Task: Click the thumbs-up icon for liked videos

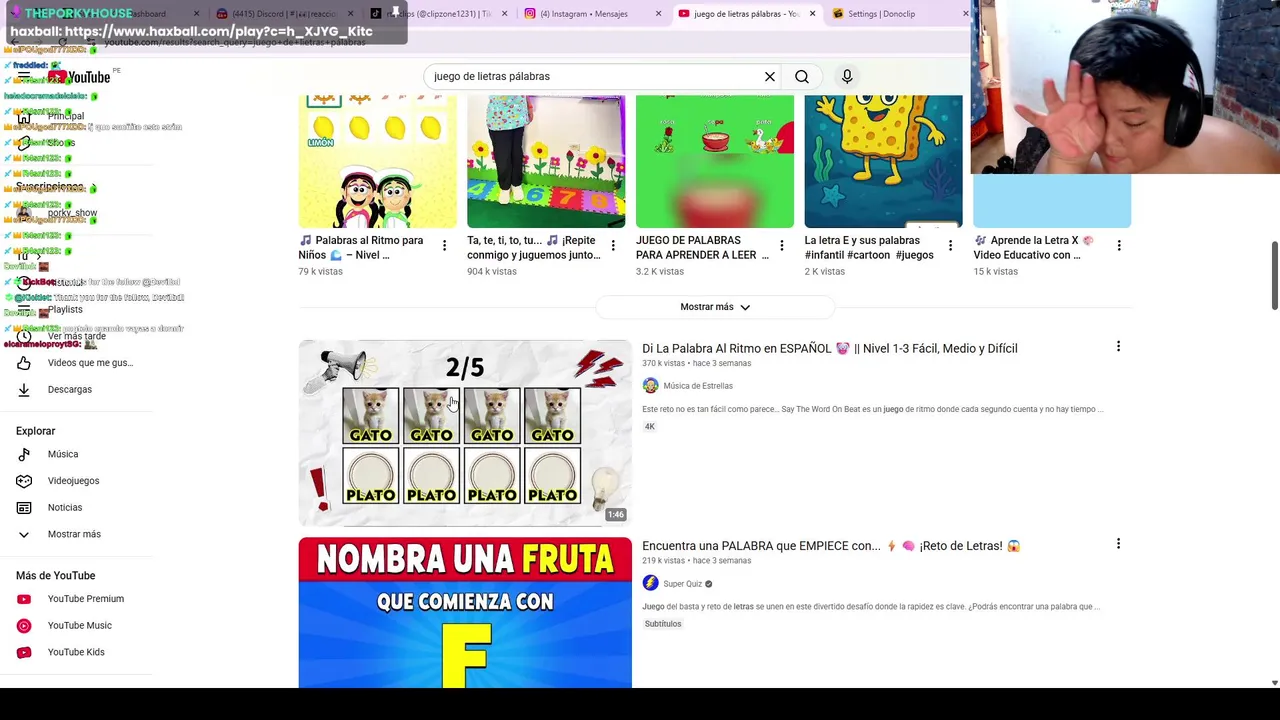Action: [x=24, y=363]
